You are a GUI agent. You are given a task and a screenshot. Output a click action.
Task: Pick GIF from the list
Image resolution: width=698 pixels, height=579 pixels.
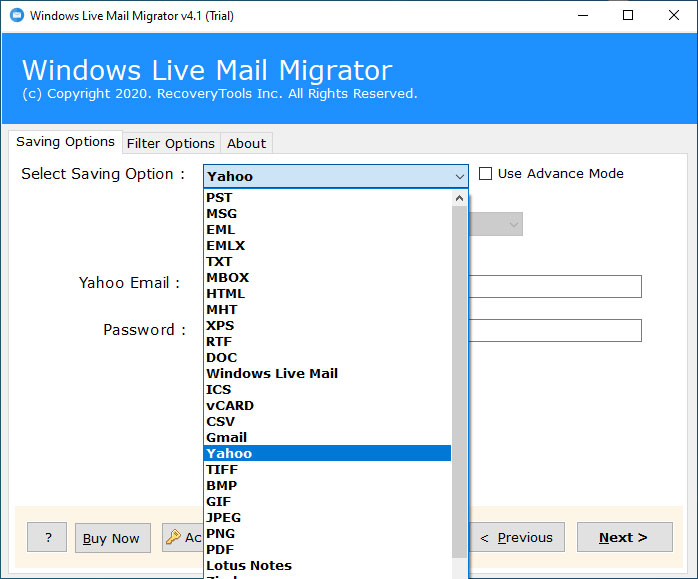tap(328, 502)
